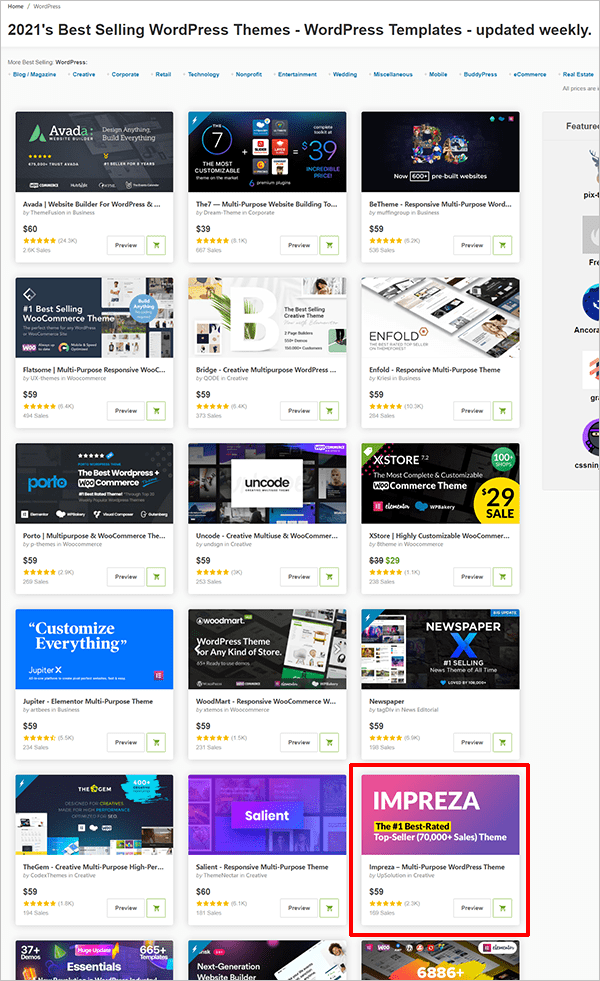Add Bridge theme to cart
The image size is (600, 981).
click(329, 411)
